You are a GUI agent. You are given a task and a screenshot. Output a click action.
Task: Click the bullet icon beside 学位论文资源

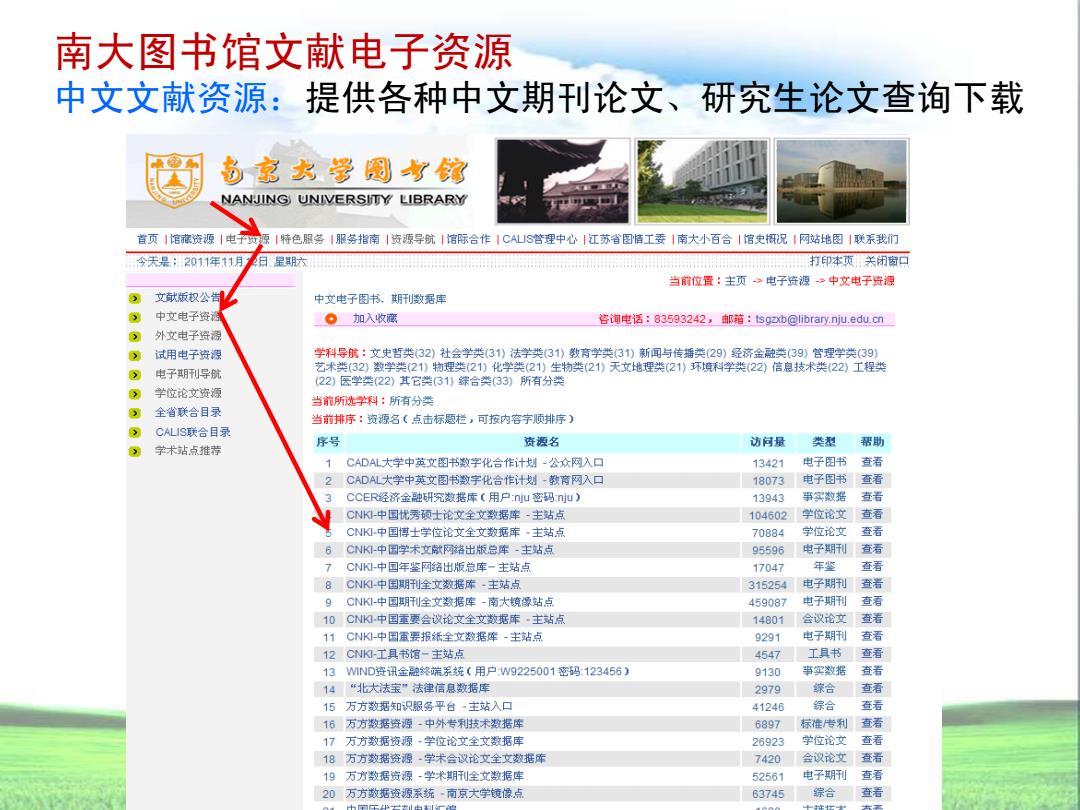tap(135, 394)
